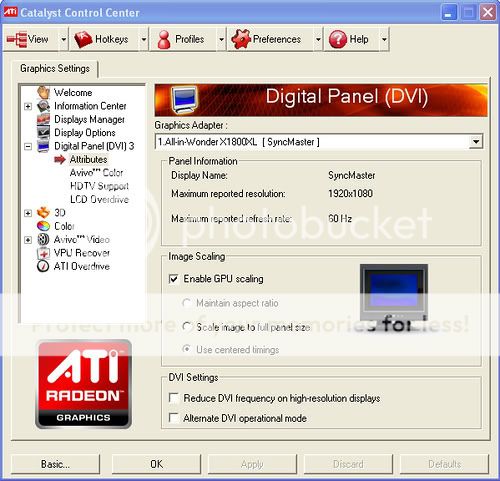Select Use centered timings option
The image size is (500, 481).
point(187,349)
